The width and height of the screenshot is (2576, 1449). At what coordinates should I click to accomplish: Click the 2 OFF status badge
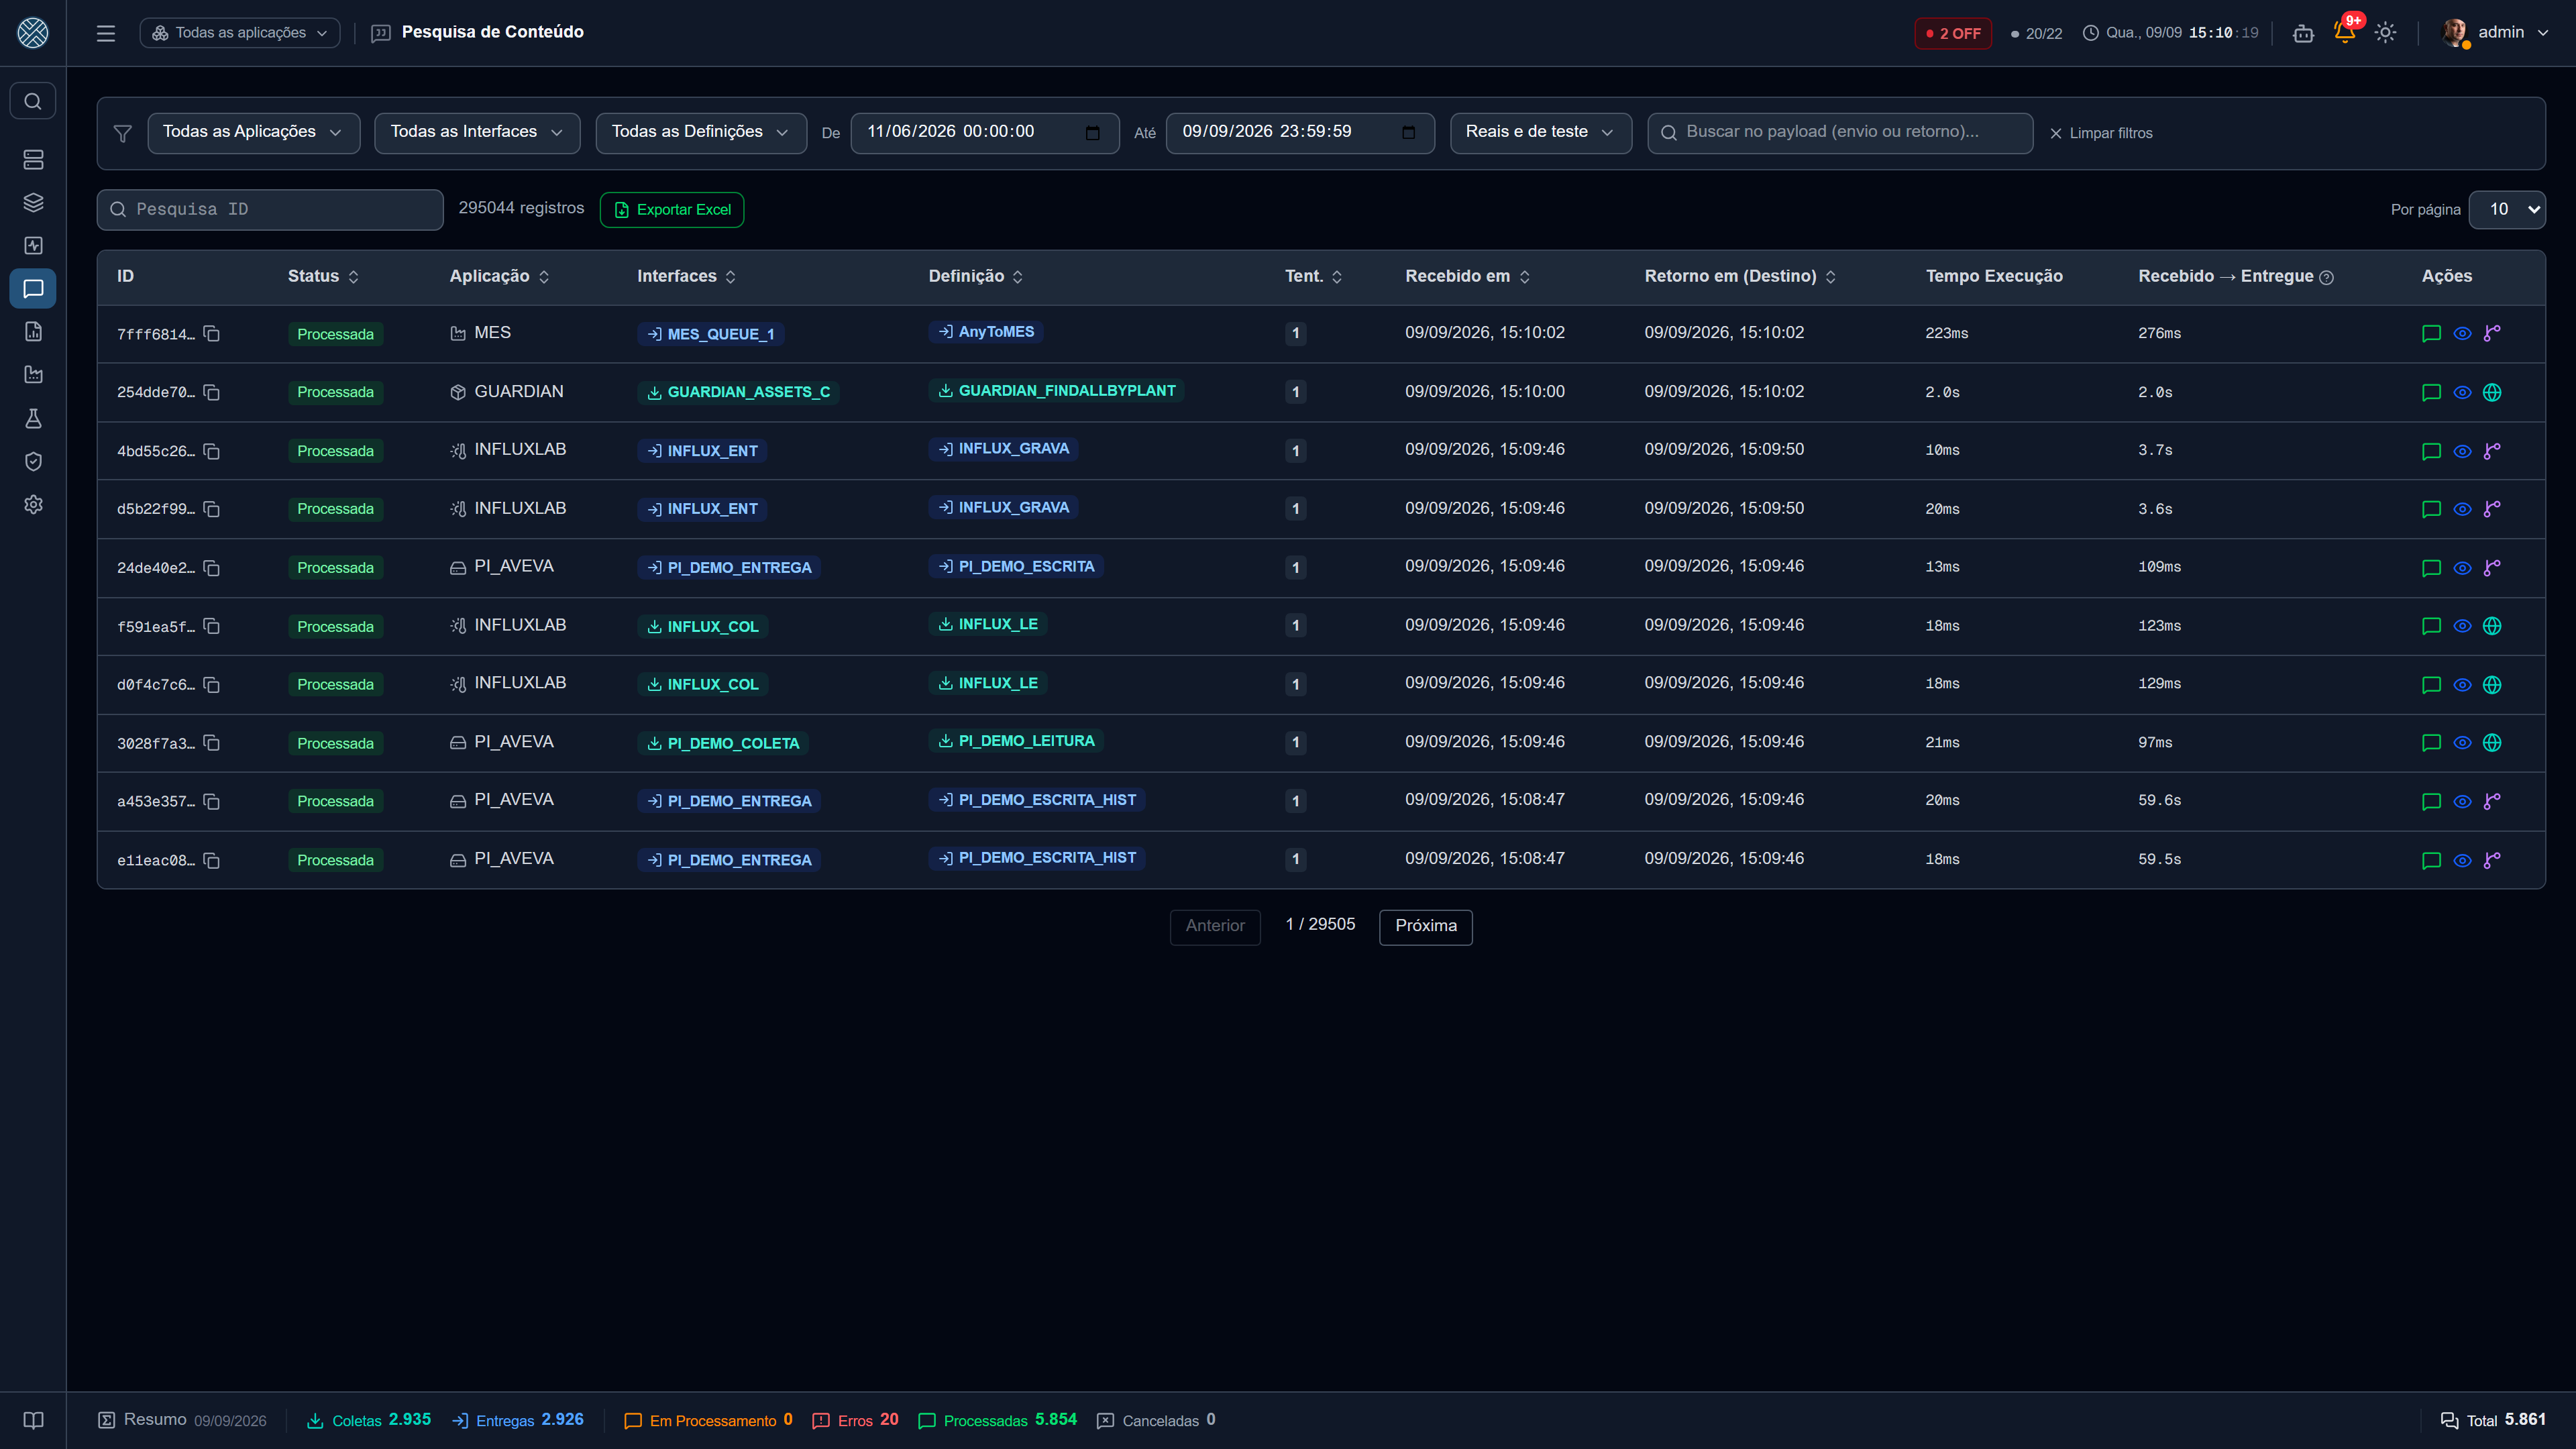[x=1953, y=33]
